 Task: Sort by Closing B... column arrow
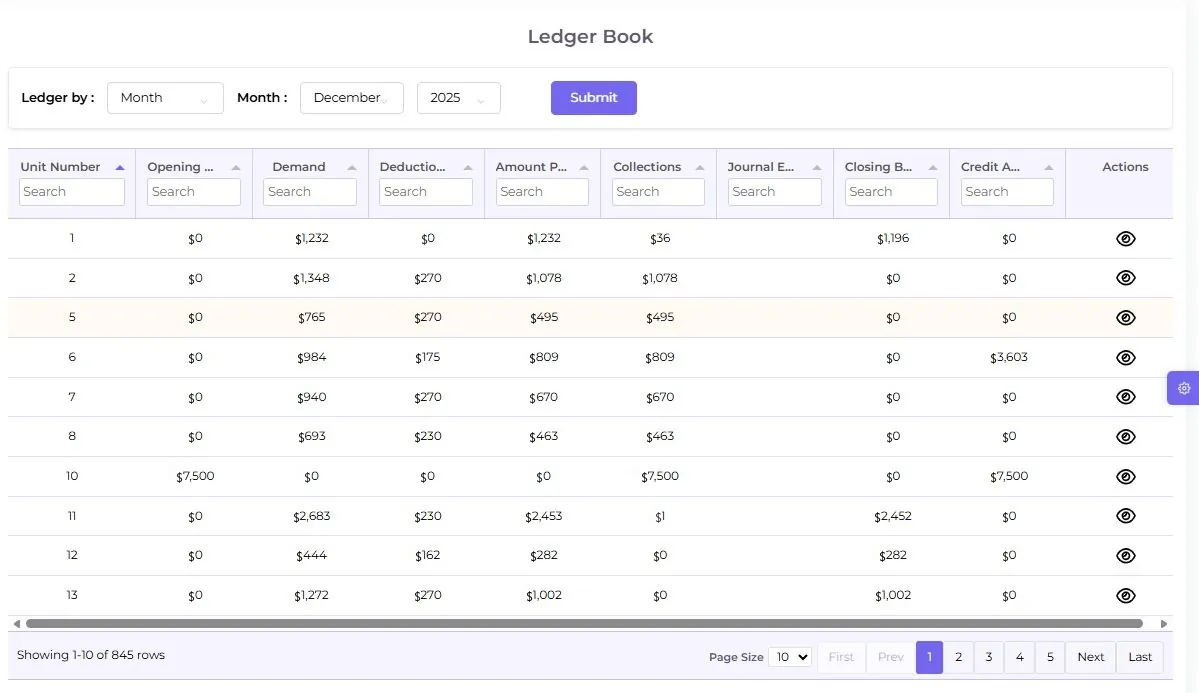coord(933,168)
